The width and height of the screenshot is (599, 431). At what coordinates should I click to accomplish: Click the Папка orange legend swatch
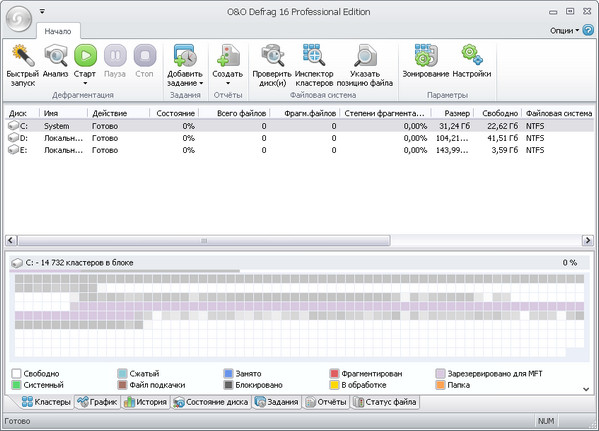click(x=440, y=385)
